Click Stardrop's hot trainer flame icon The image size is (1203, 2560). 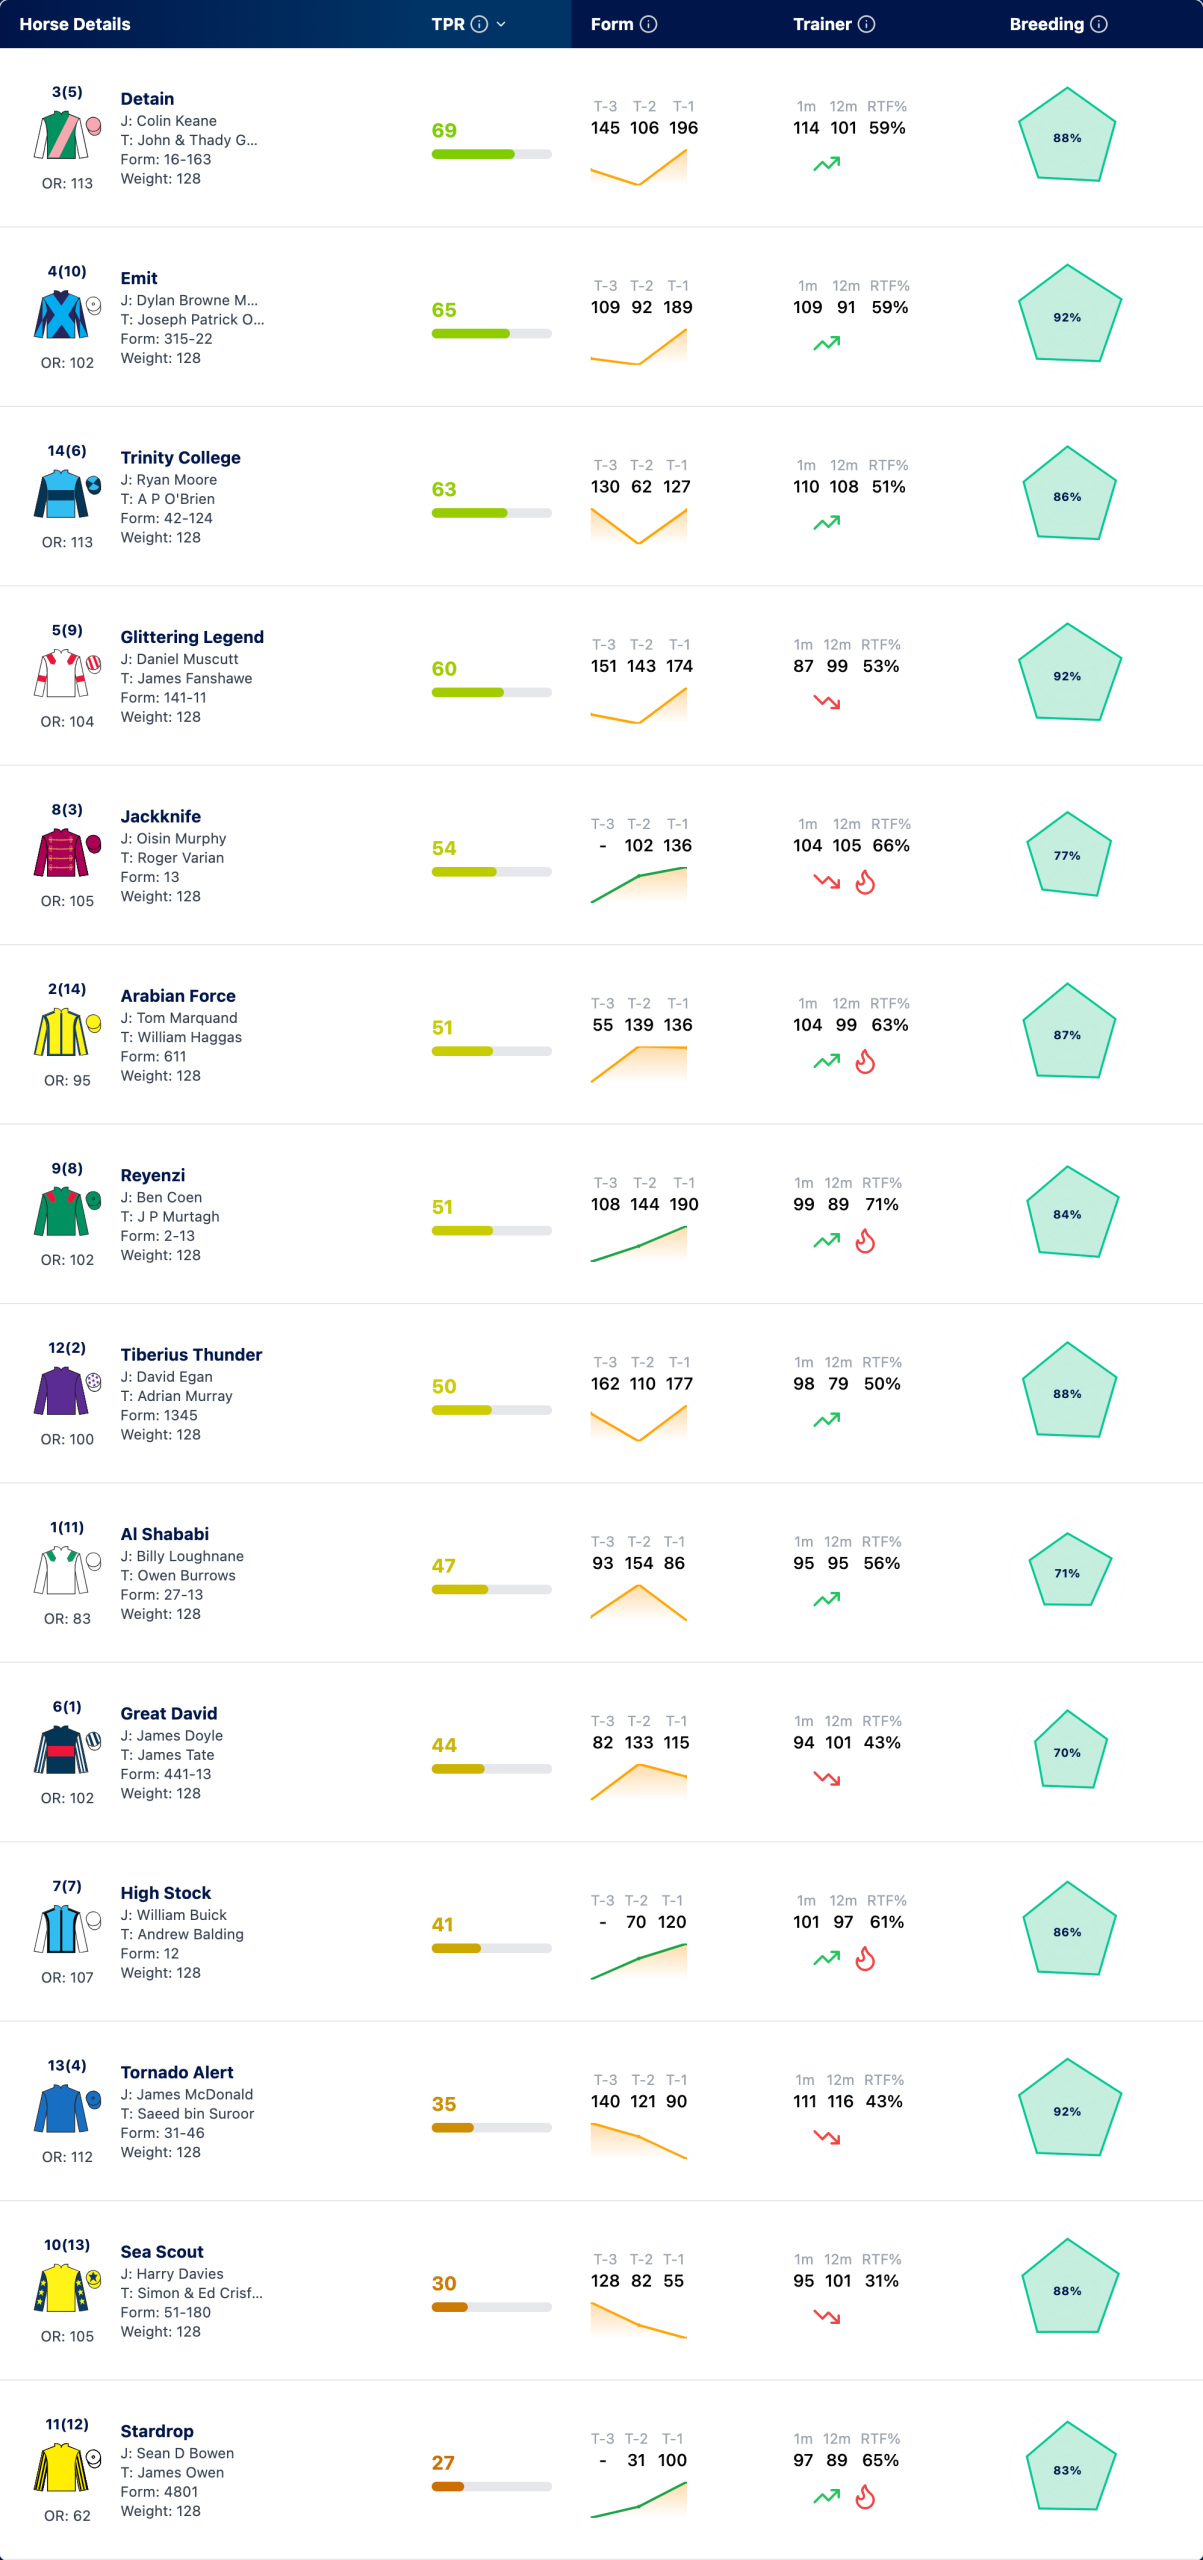pos(865,2497)
